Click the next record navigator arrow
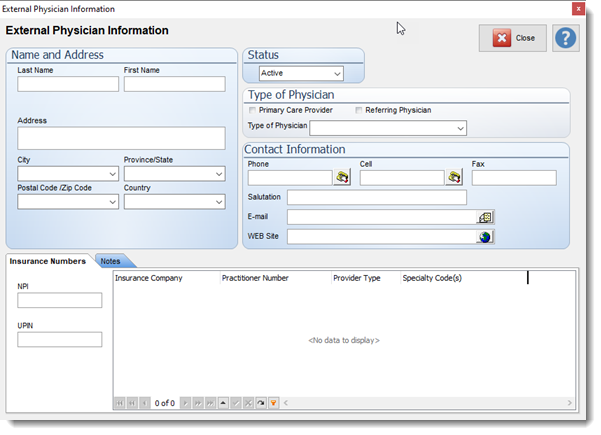The height and width of the screenshot is (435, 601). [186, 403]
